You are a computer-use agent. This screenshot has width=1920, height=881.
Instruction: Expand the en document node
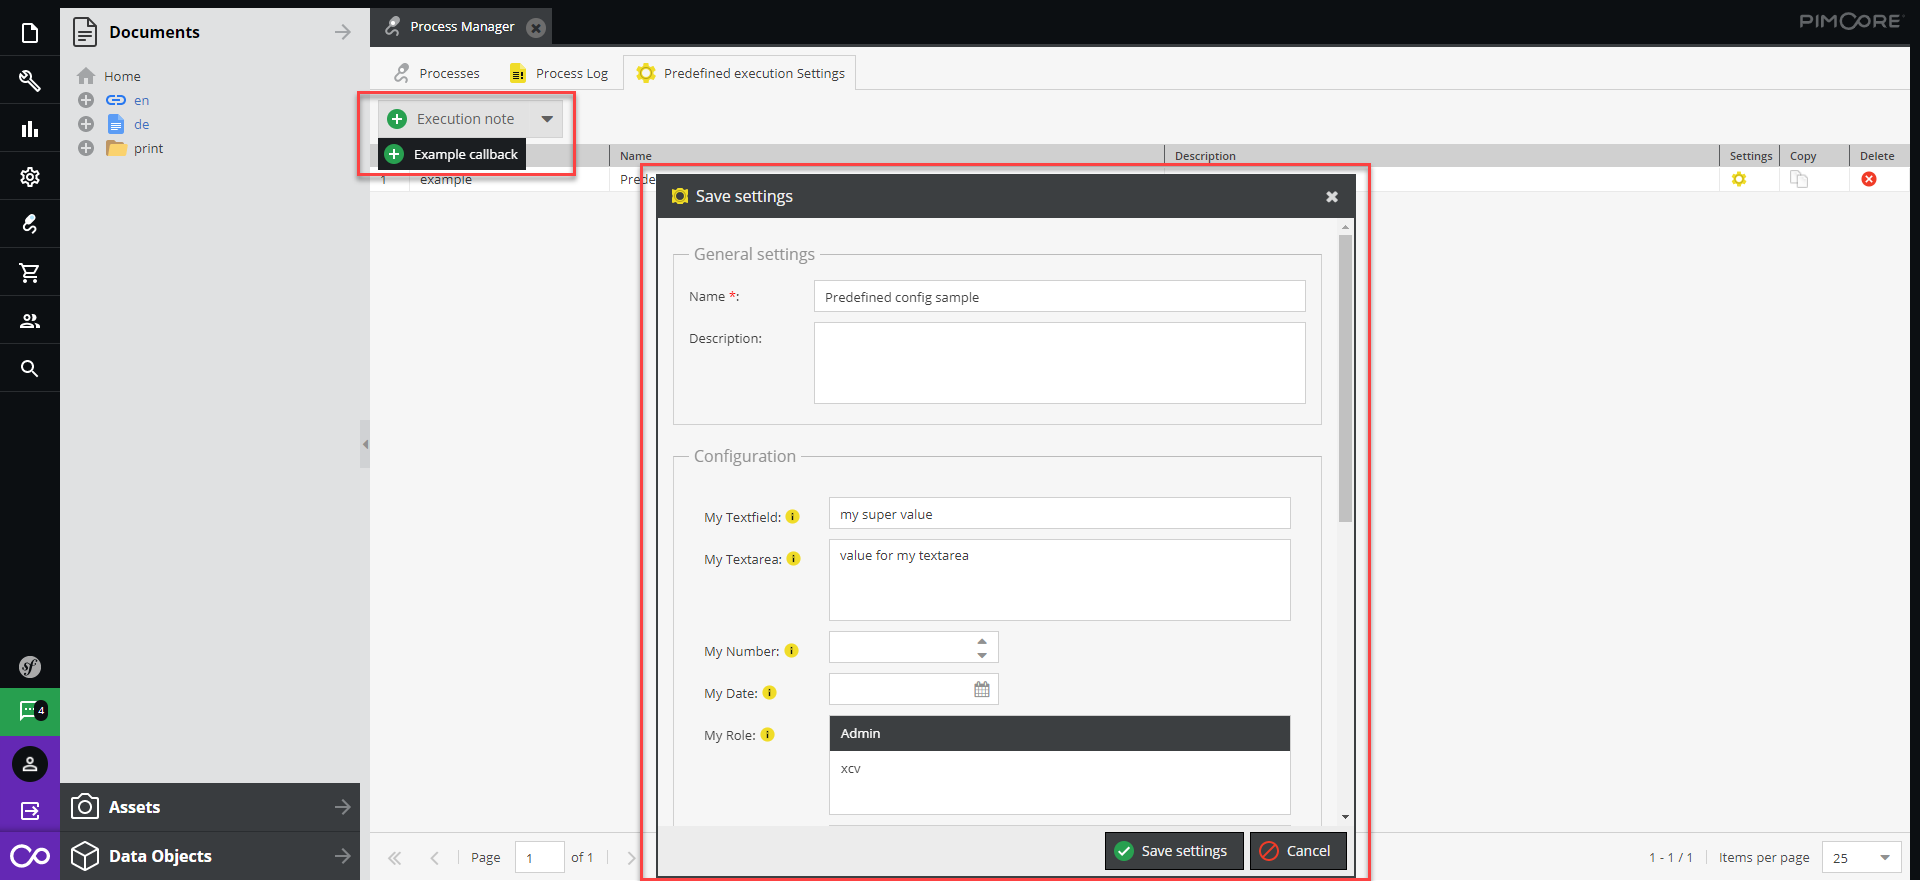pyautogui.click(x=86, y=100)
